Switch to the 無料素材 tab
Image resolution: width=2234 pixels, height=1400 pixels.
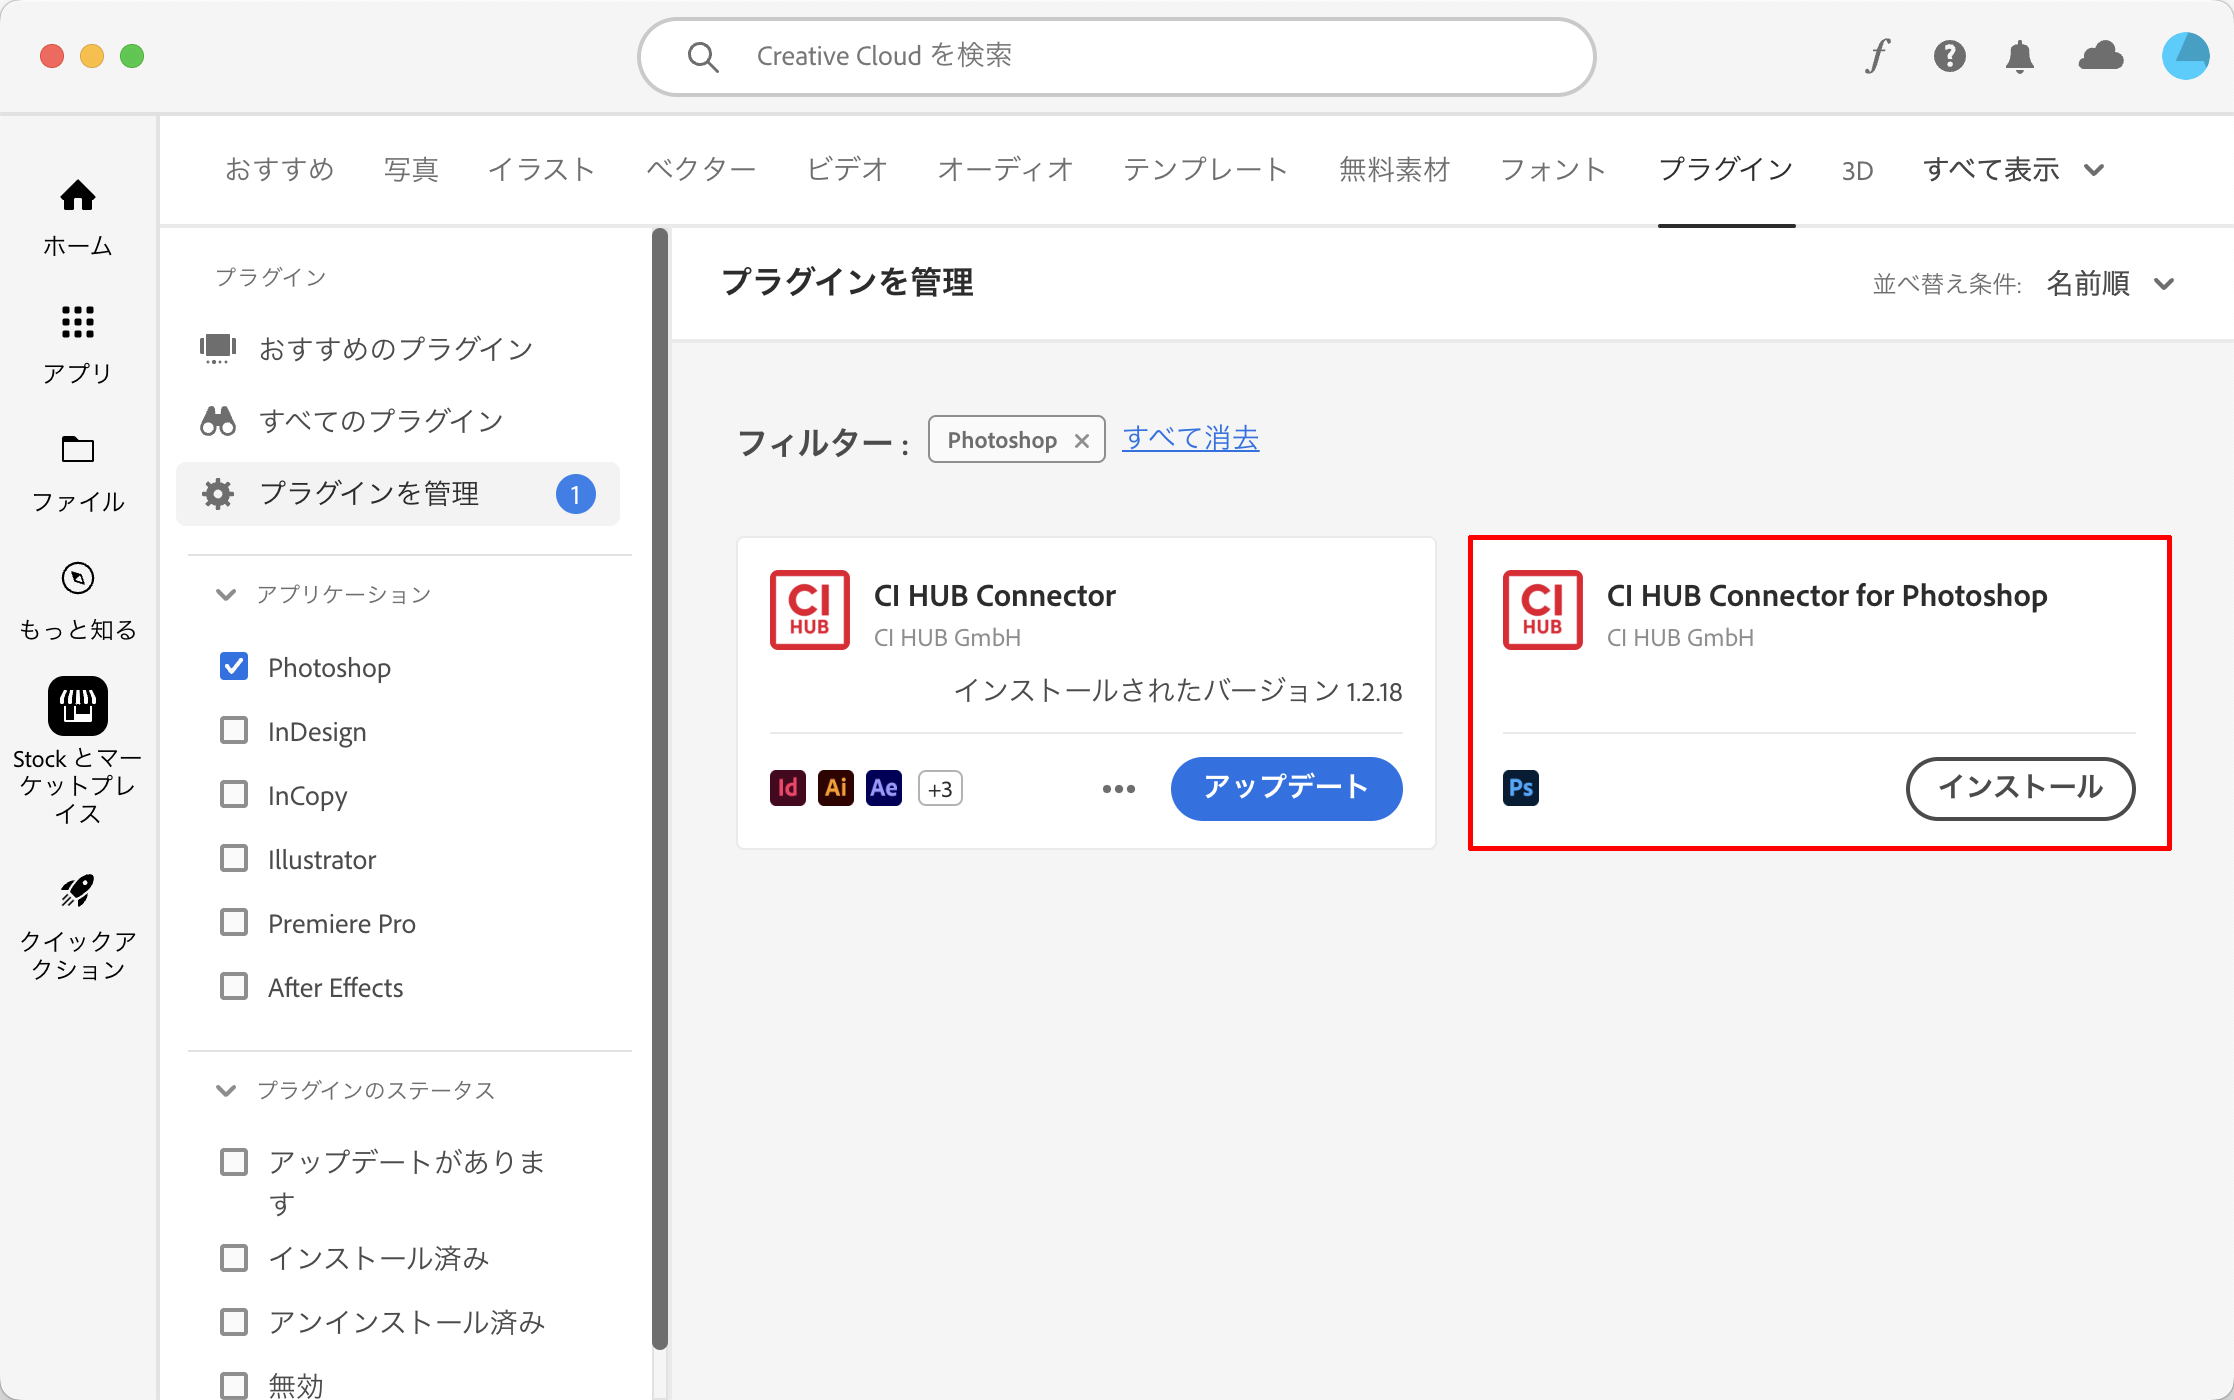coord(1394,170)
